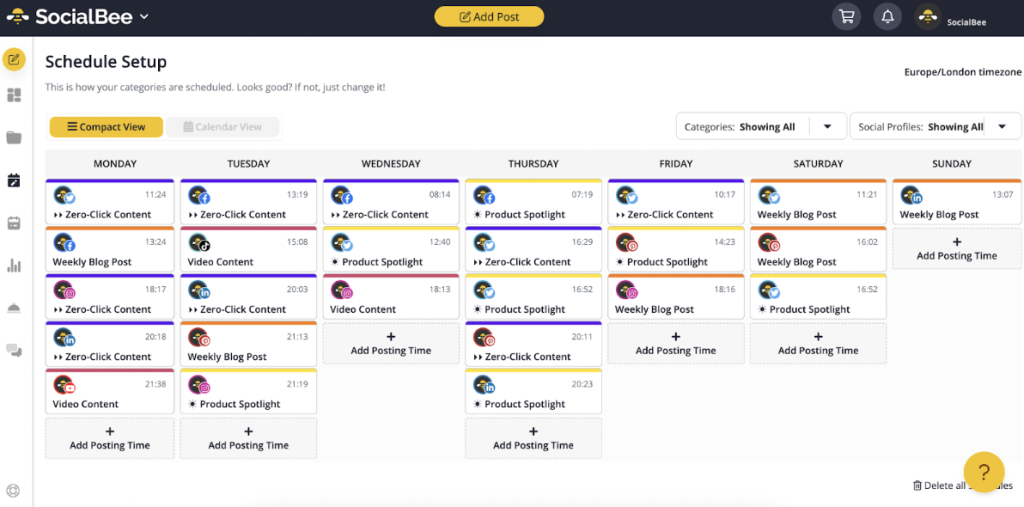Click the yellow help question mark button
The image size is (1024, 507).
click(984, 472)
